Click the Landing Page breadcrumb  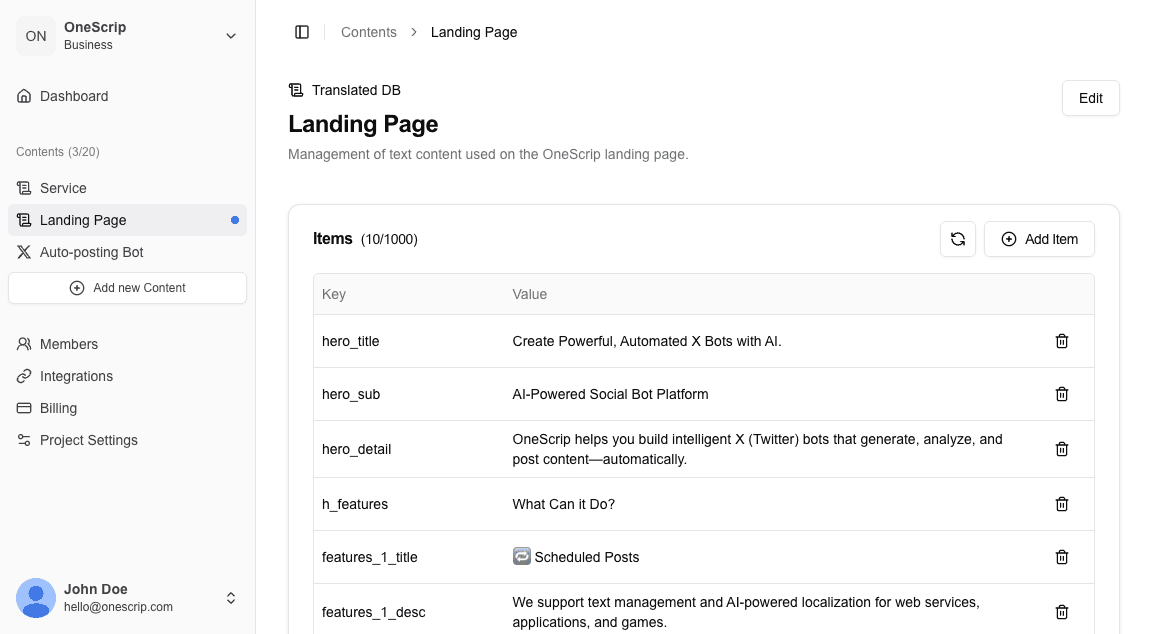pyautogui.click(x=474, y=32)
